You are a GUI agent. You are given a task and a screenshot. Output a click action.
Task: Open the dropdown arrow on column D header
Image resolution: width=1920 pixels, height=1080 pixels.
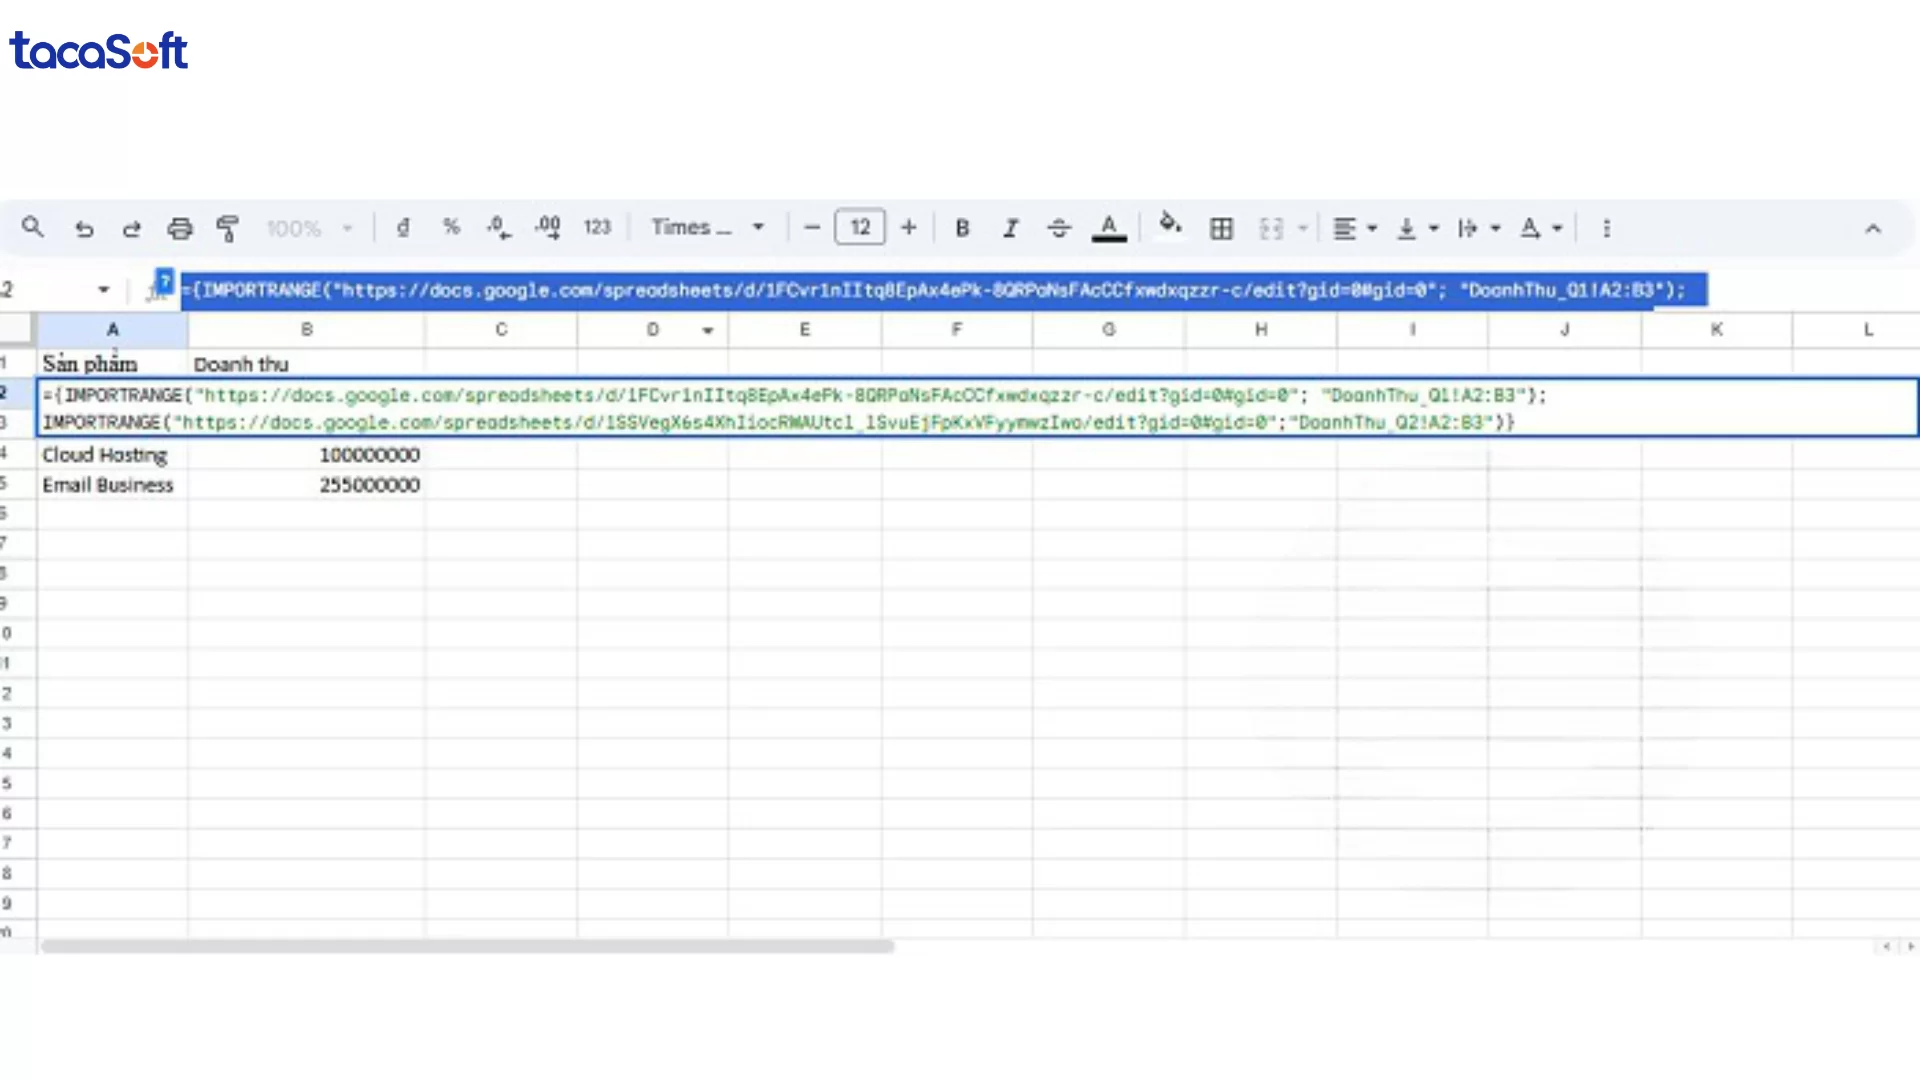coord(708,329)
